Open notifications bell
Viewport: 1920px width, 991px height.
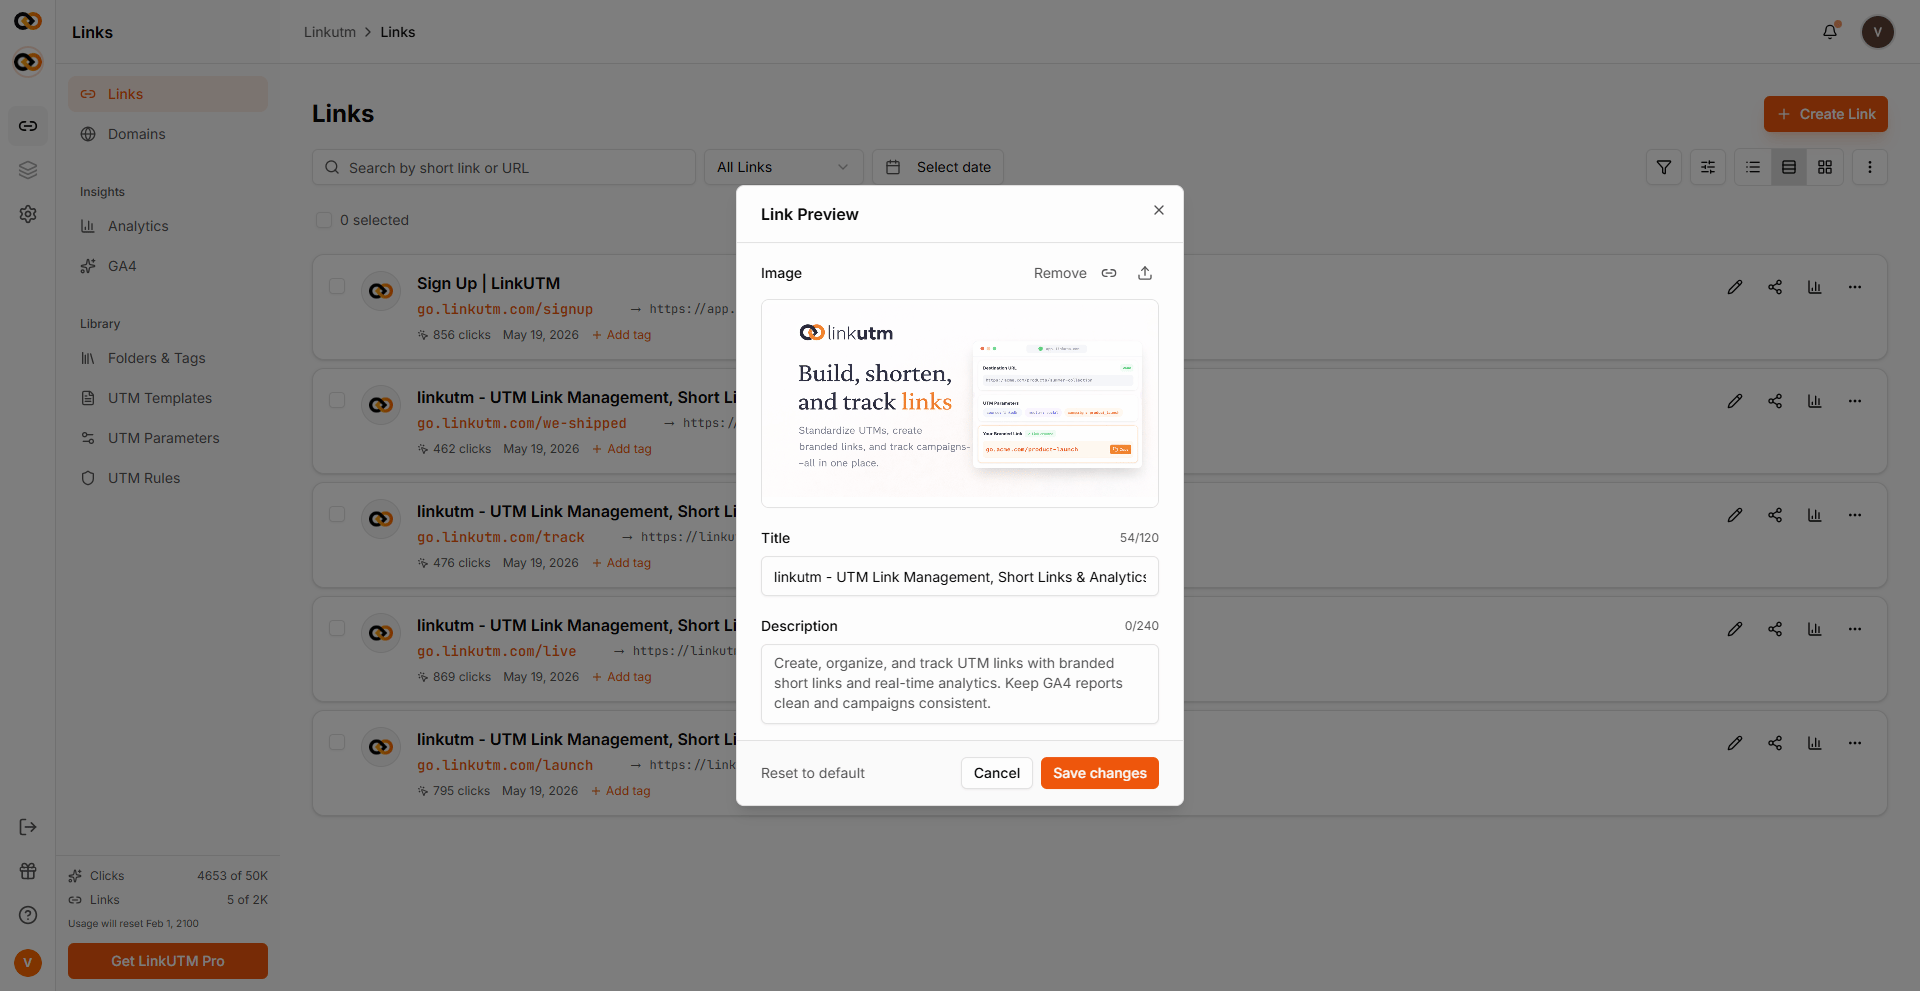pyautogui.click(x=1830, y=31)
